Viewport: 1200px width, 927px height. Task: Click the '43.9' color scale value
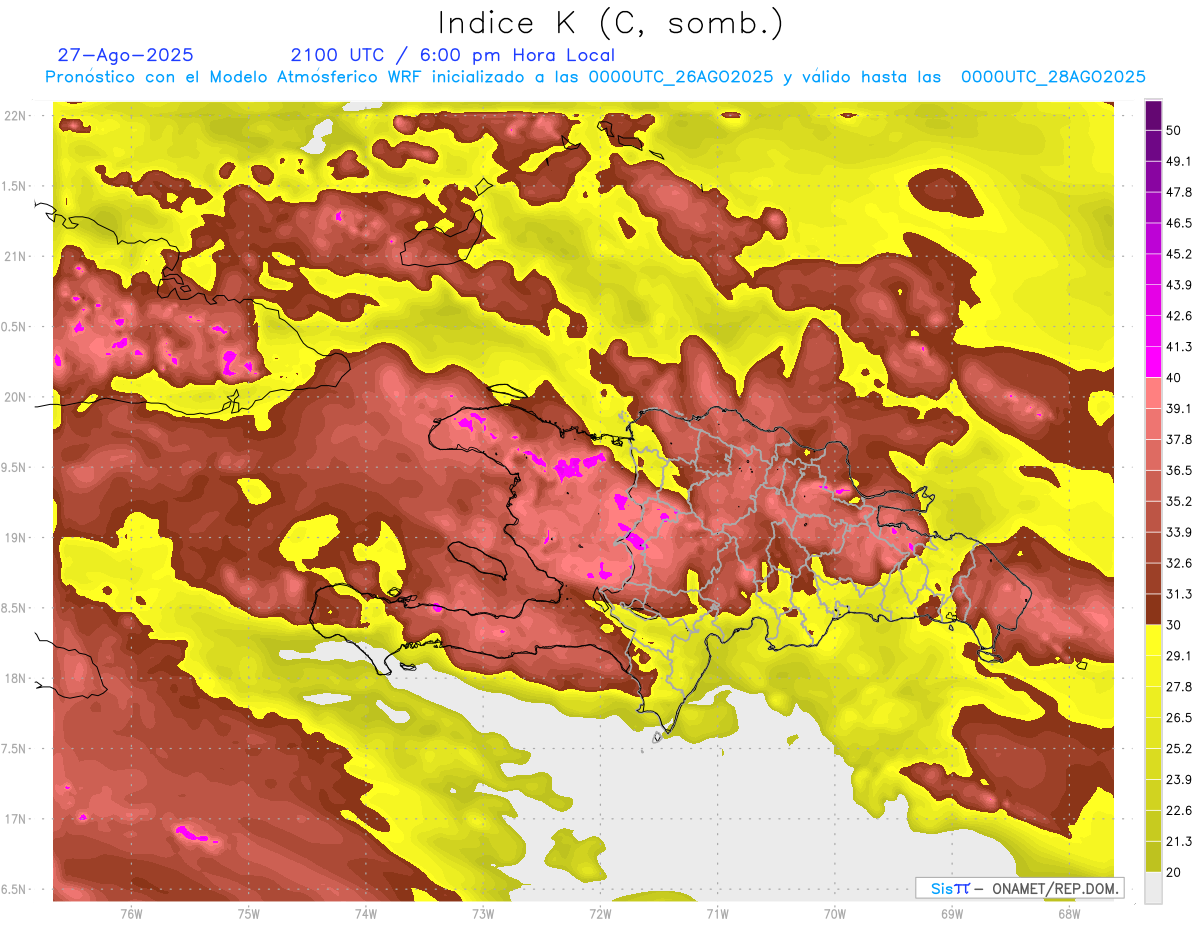(x=1178, y=285)
